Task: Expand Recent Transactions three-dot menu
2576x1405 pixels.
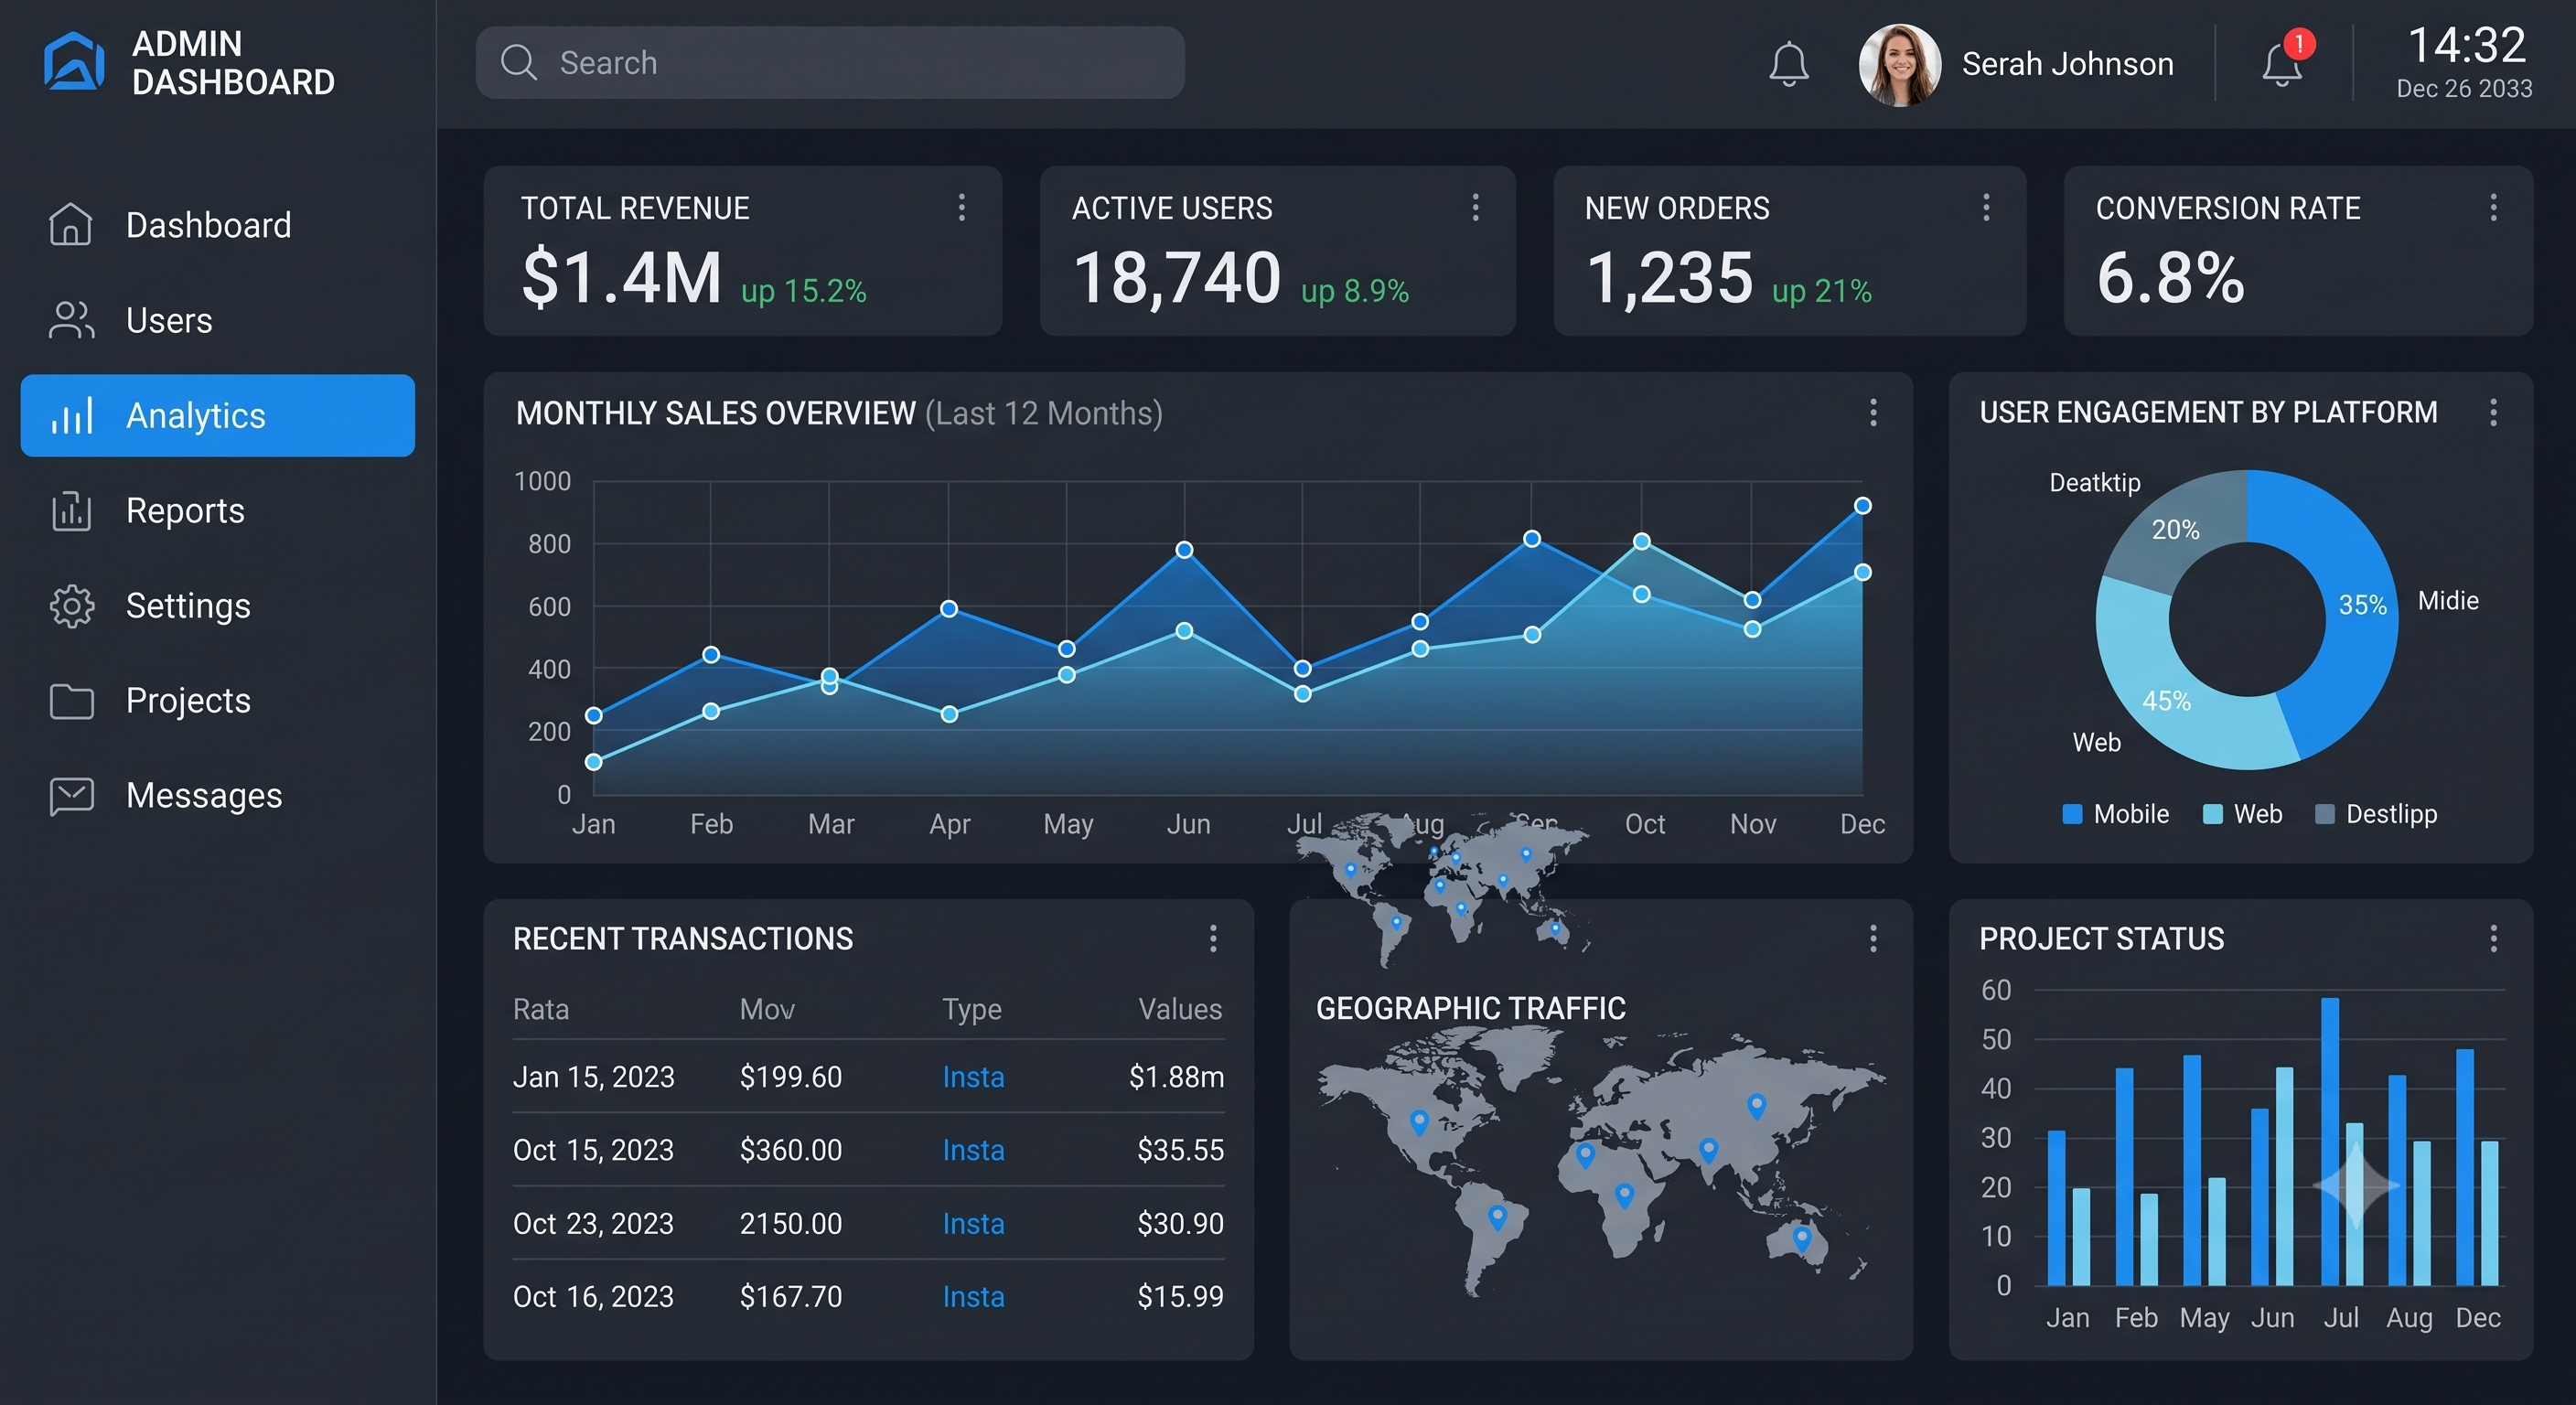Action: [1213, 938]
